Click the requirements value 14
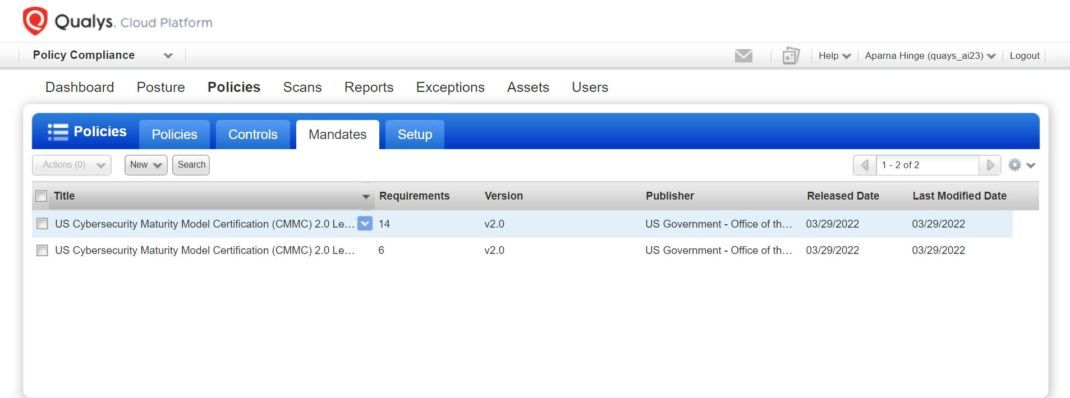 click(x=384, y=224)
